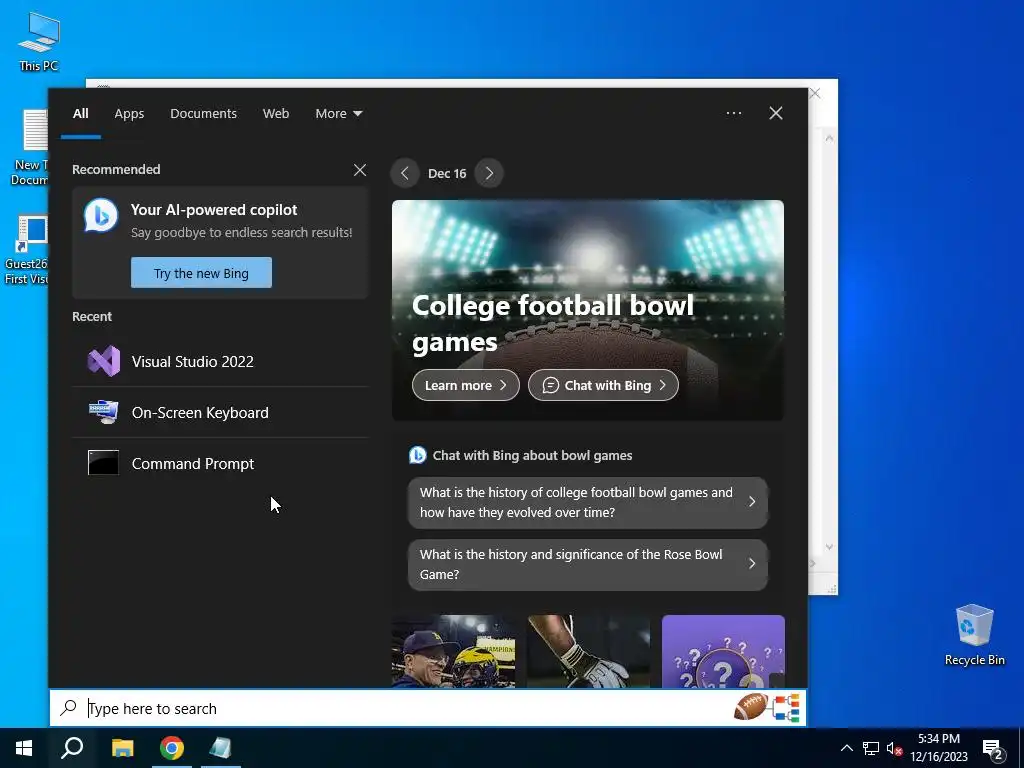Expand the More dropdown
The width and height of the screenshot is (1024, 768).
click(x=338, y=114)
